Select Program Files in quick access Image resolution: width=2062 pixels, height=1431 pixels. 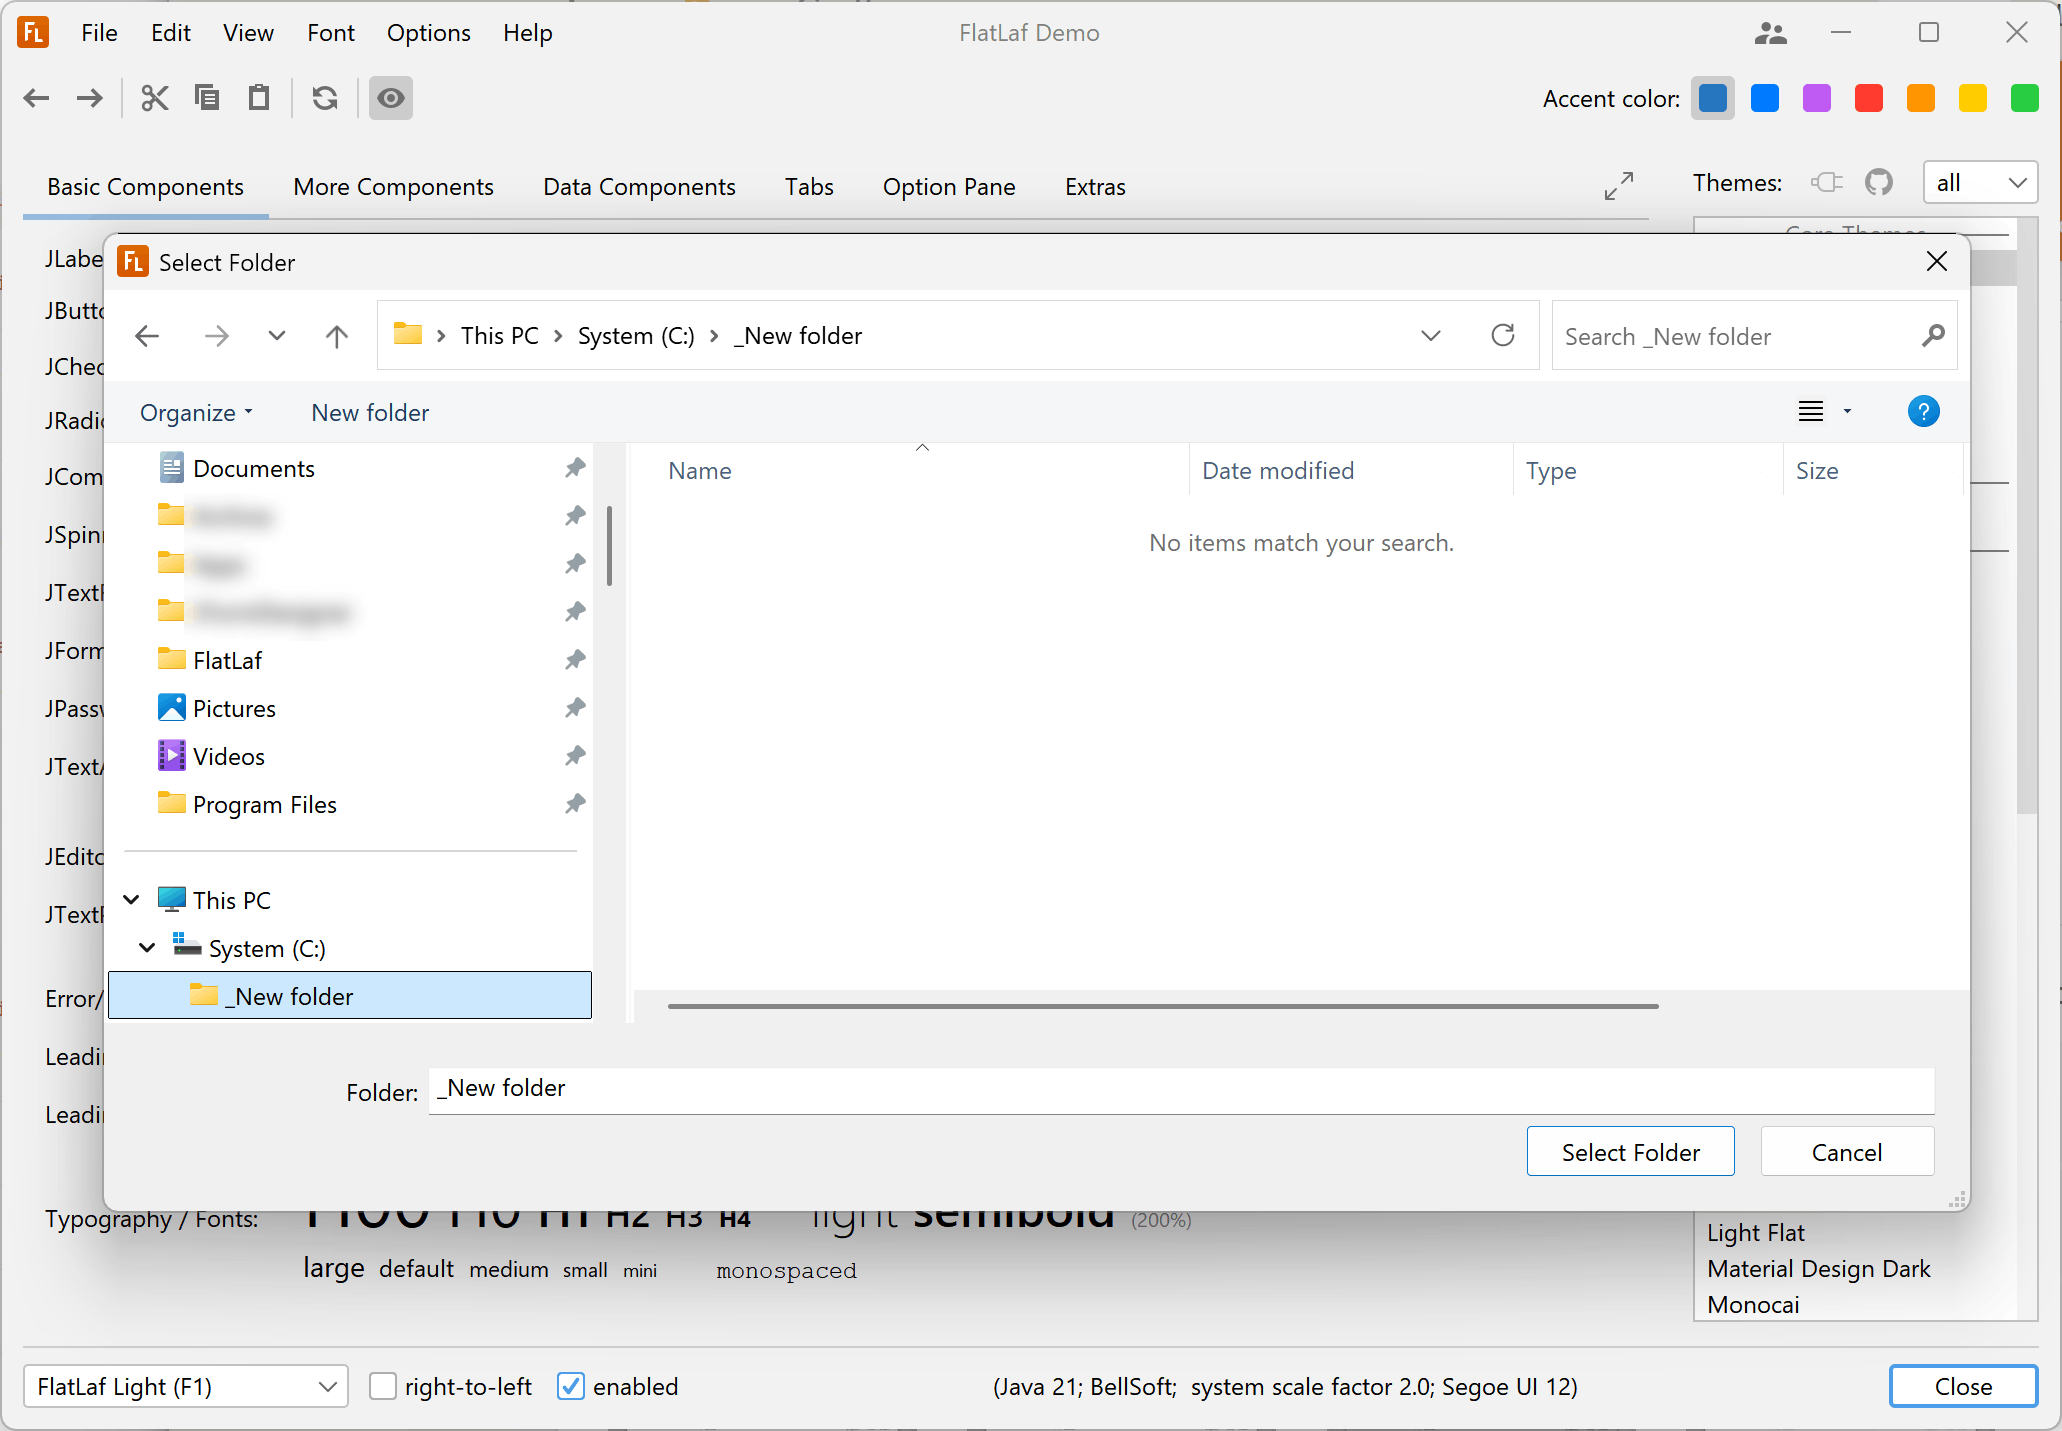[x=264, y=804]
